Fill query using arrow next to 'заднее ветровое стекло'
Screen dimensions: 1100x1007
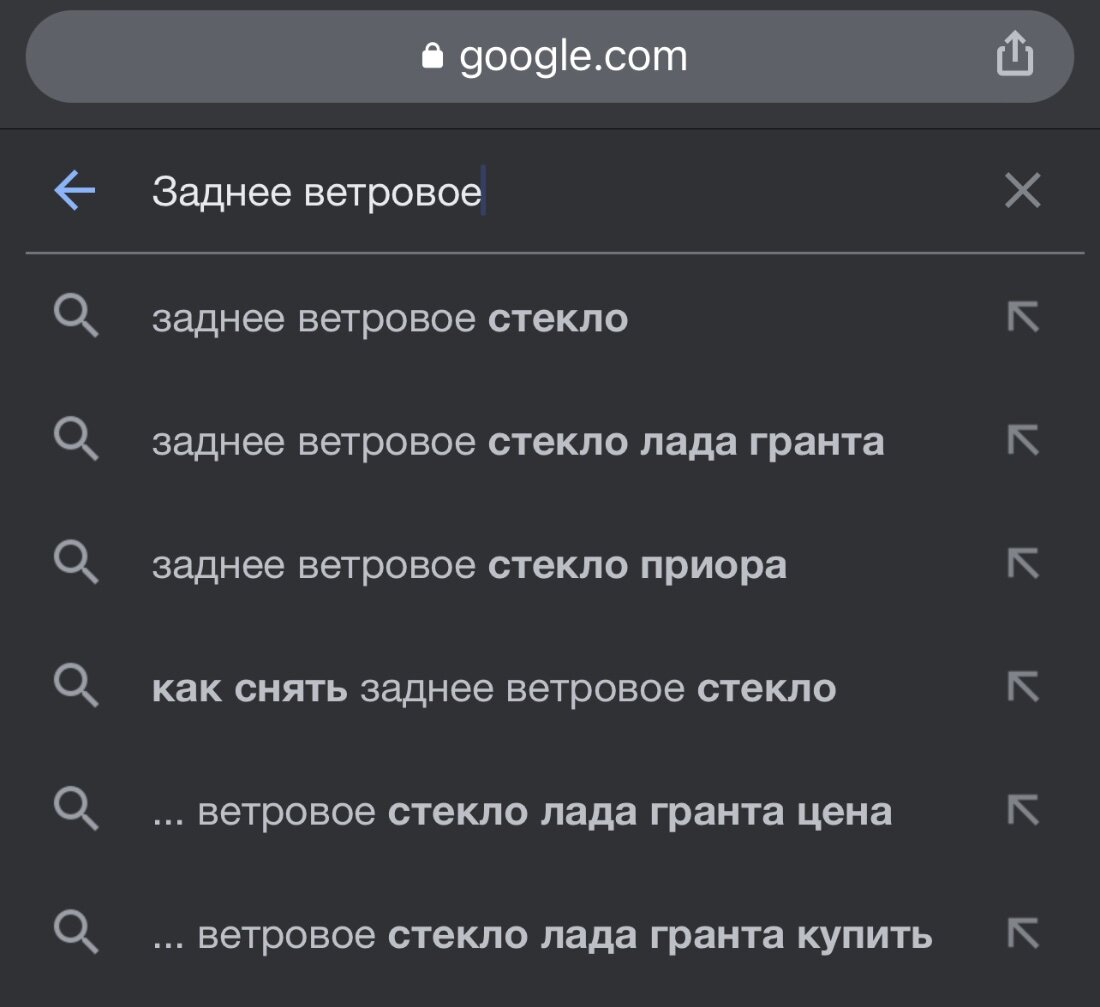click(1023, 317)
